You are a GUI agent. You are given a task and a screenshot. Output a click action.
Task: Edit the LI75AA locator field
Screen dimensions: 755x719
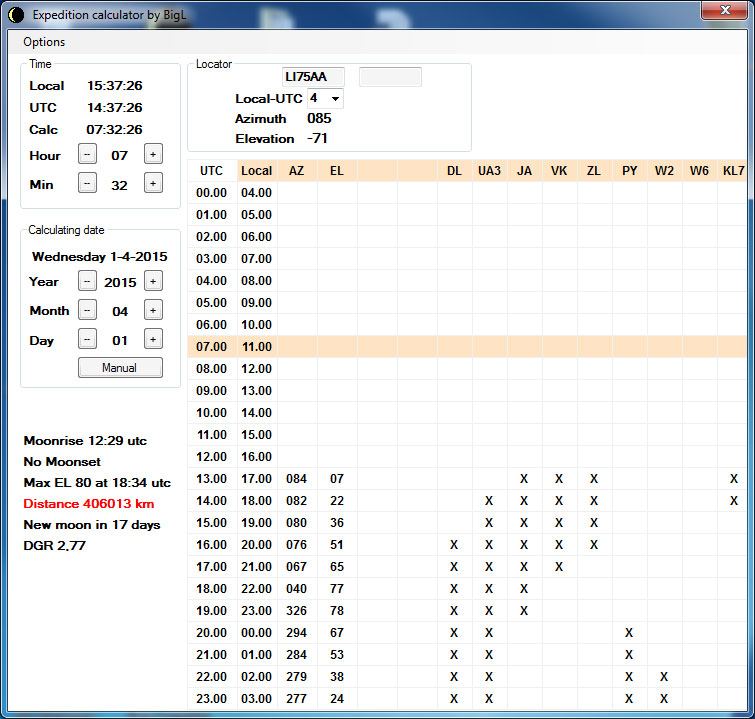click(313, 77)
